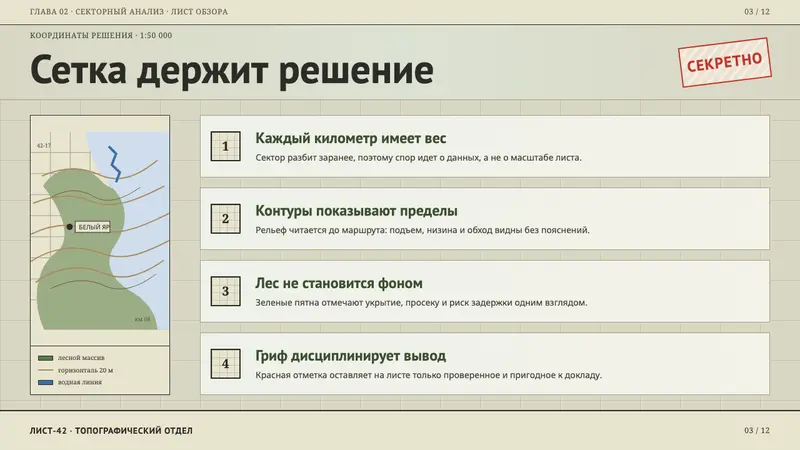Click the title Сетка держит решение
This screenshot has width=800, height=450.
pos(232,70)
